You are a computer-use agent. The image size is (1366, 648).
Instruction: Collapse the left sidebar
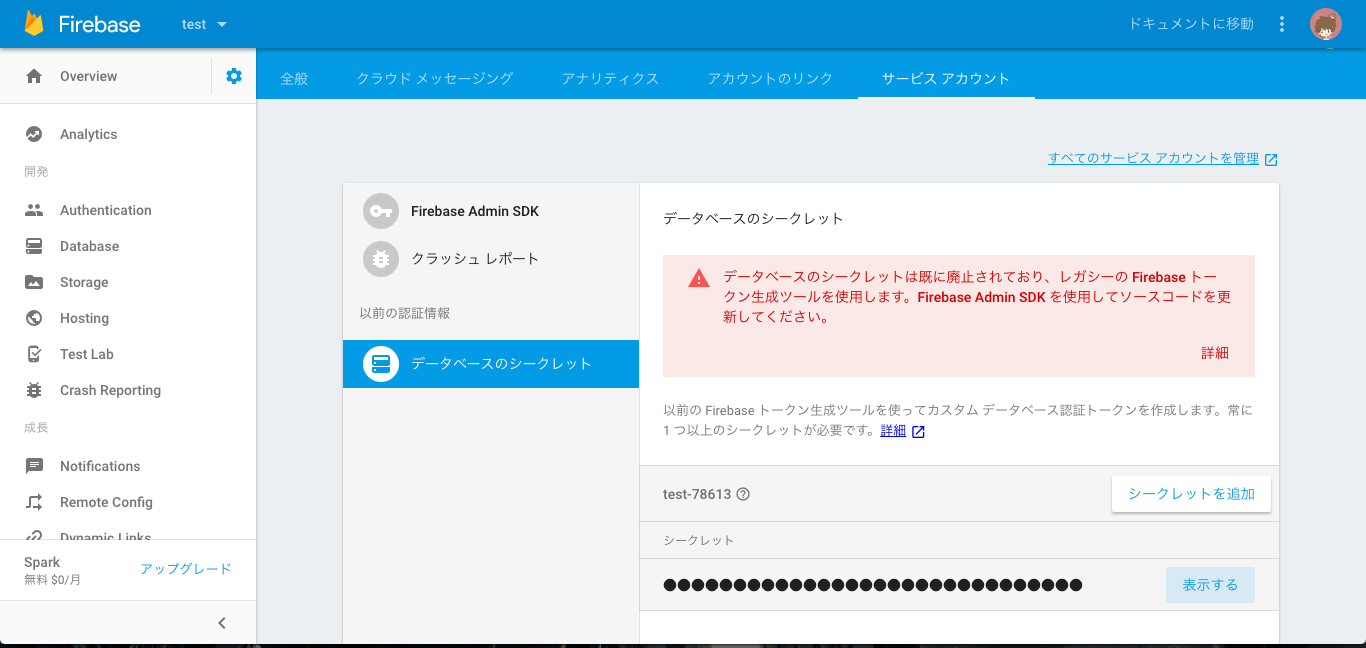(x=221, y=622)
